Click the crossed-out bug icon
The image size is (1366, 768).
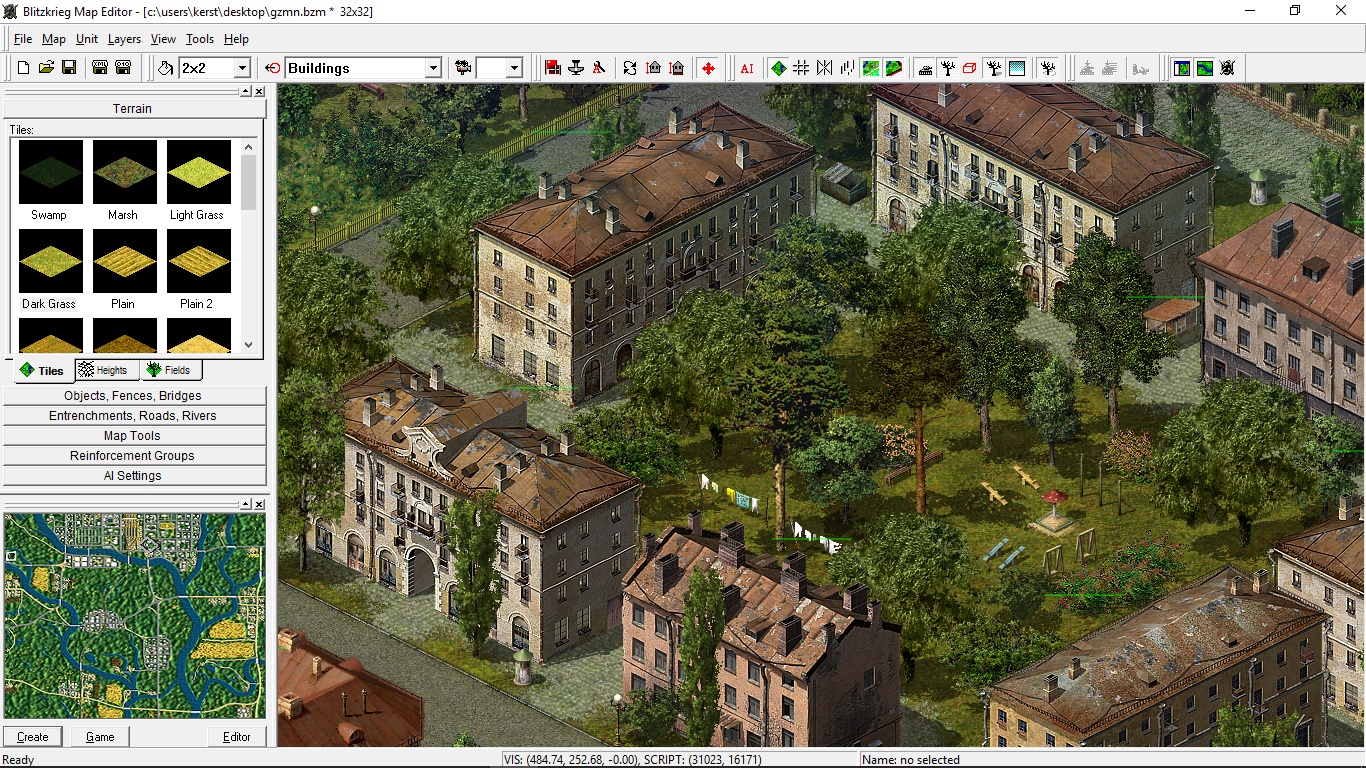[x=1228, y=68]
